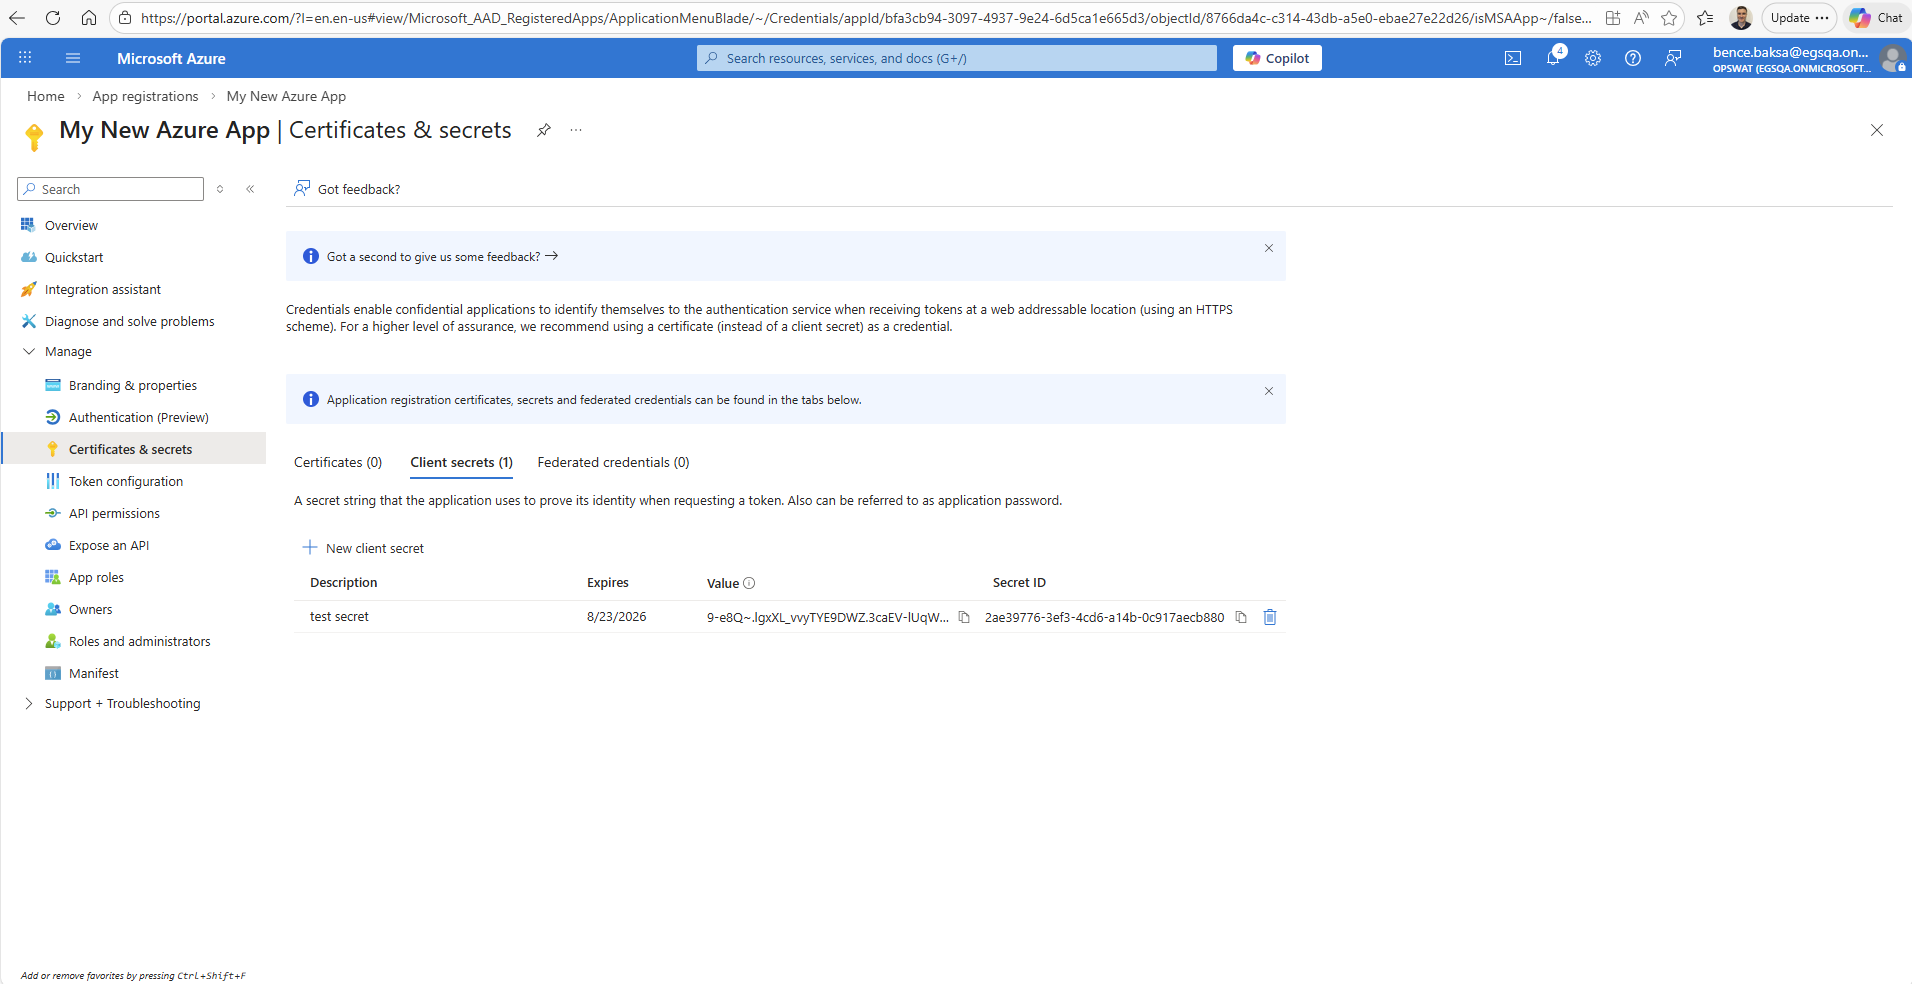1912x984 pixels.
Task: Expand Support + Troubleshooting section
Action: 29,704
